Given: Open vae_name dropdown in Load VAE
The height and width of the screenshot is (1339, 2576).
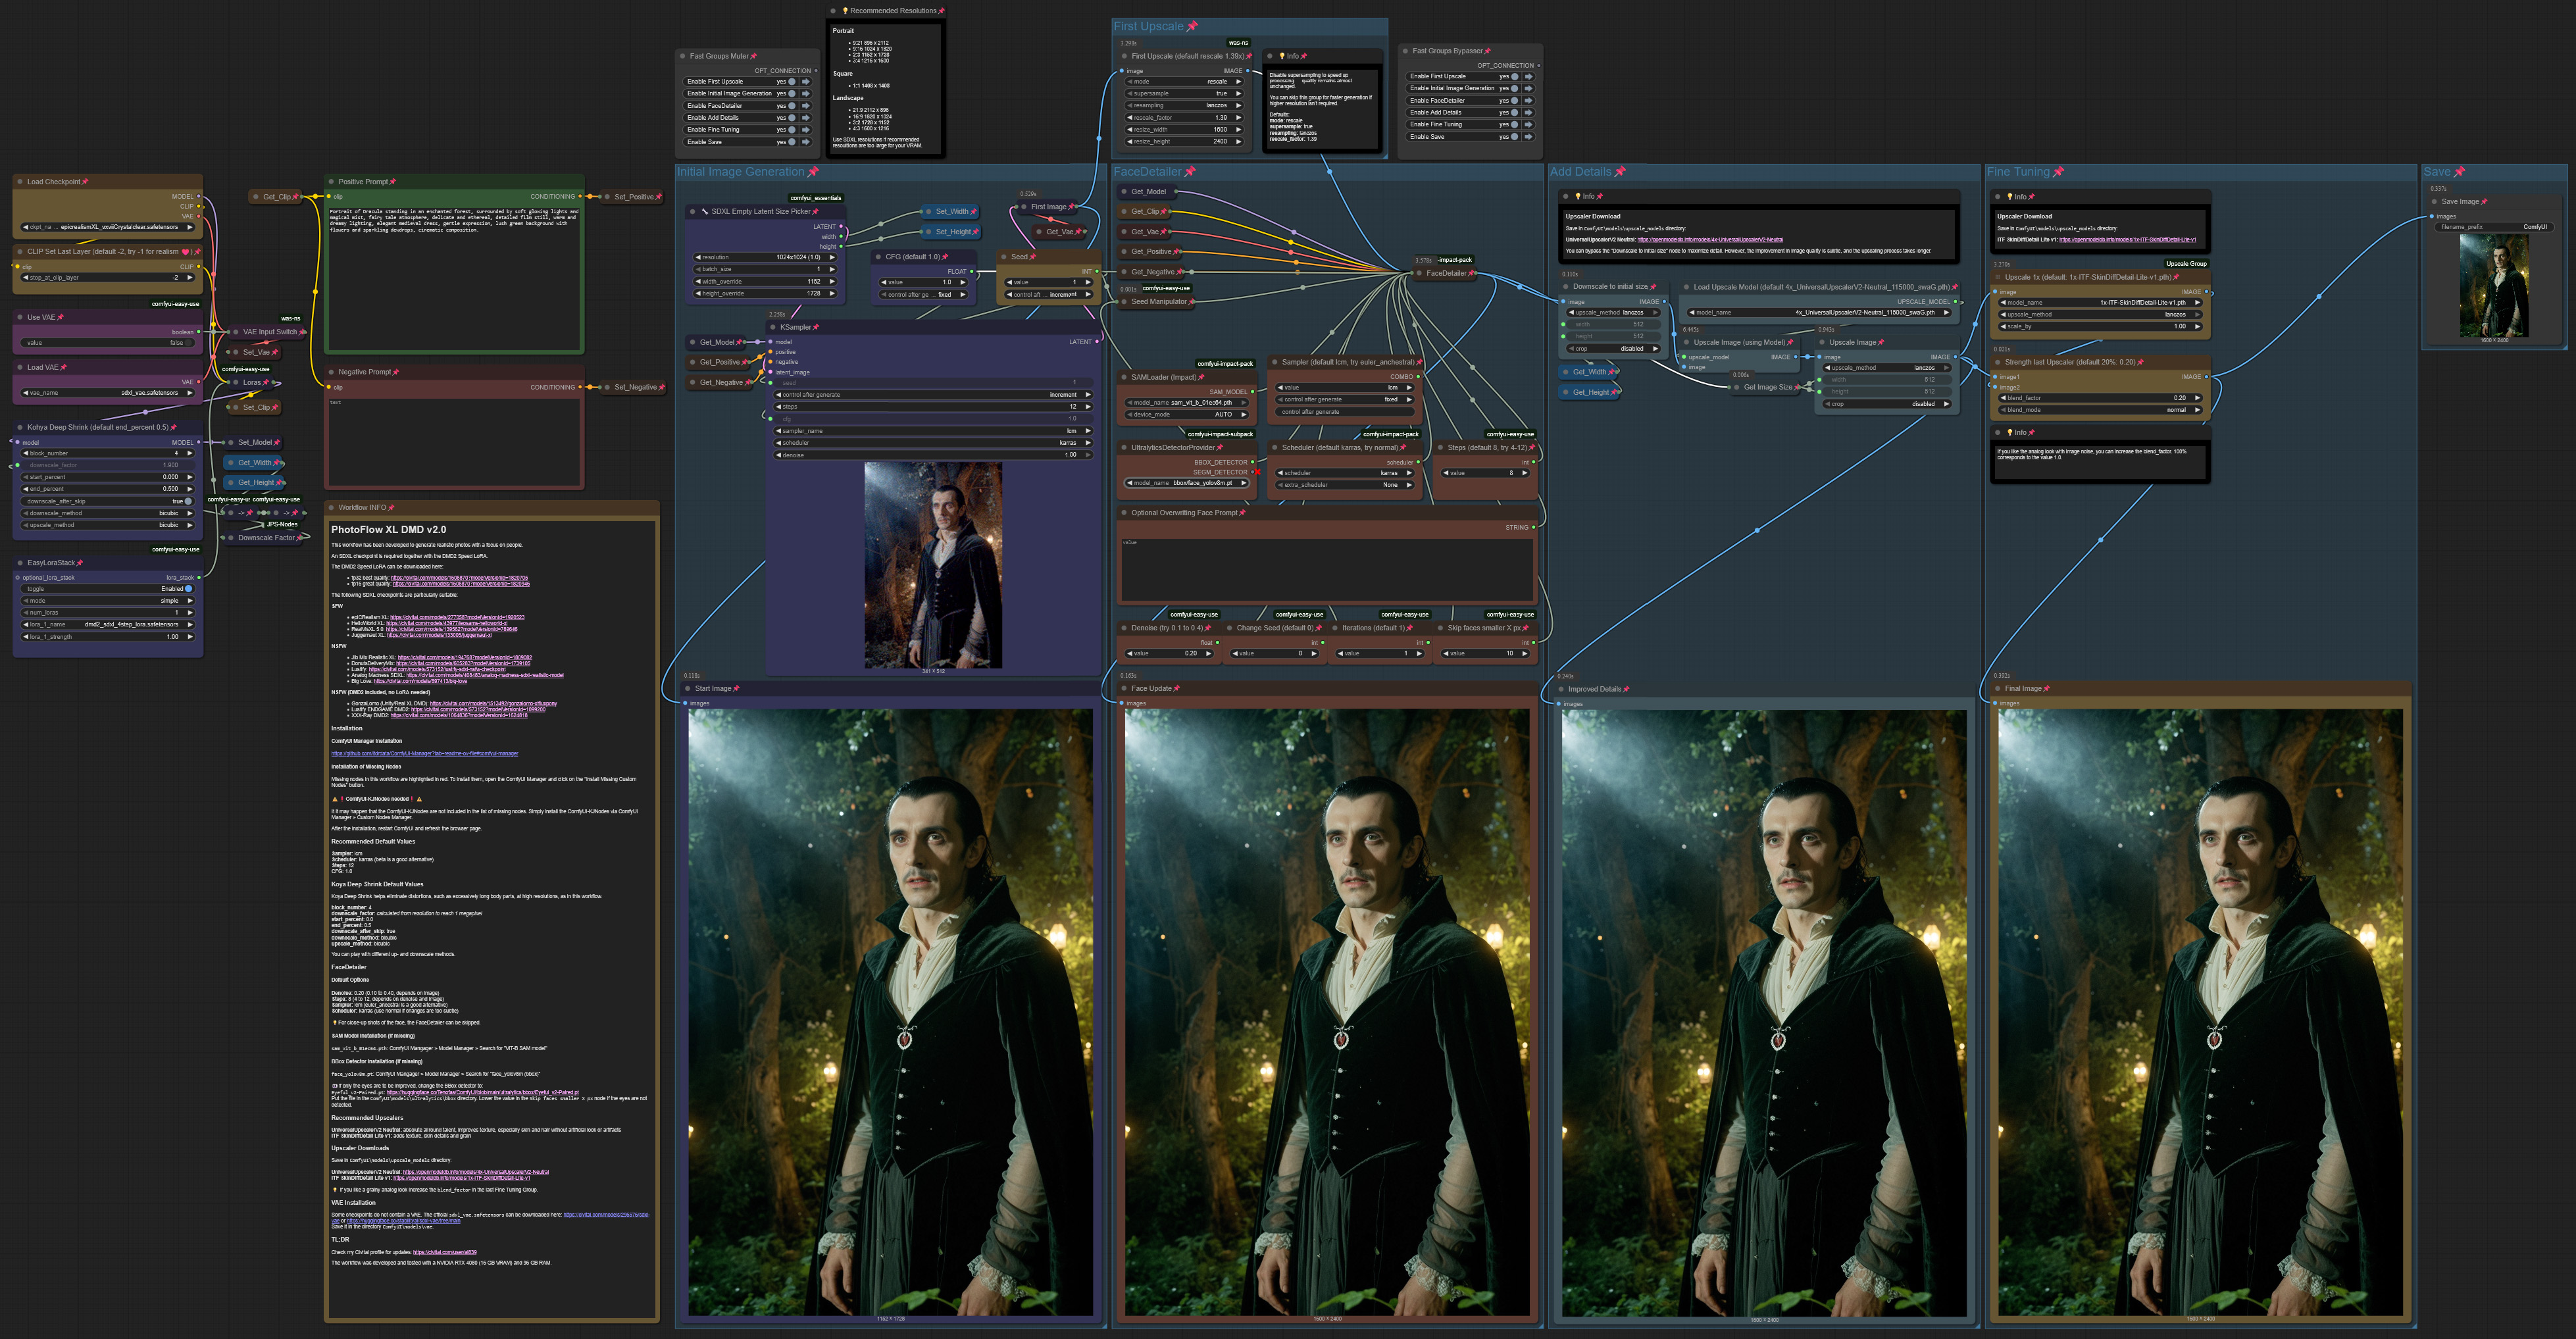Looking at the screenshot, I should point(108,393).
